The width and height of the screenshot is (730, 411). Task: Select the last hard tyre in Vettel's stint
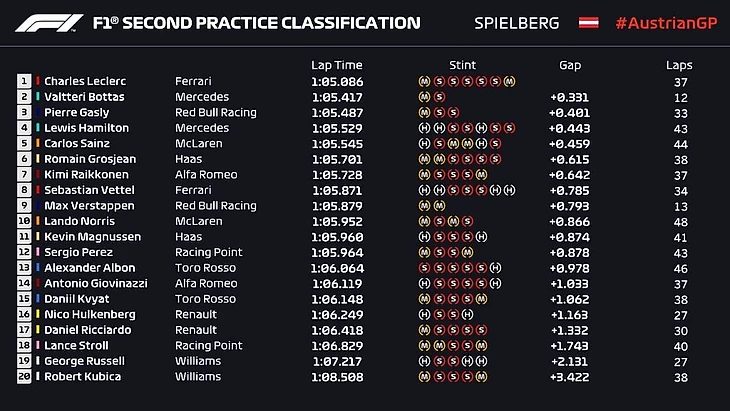[509, 190]
